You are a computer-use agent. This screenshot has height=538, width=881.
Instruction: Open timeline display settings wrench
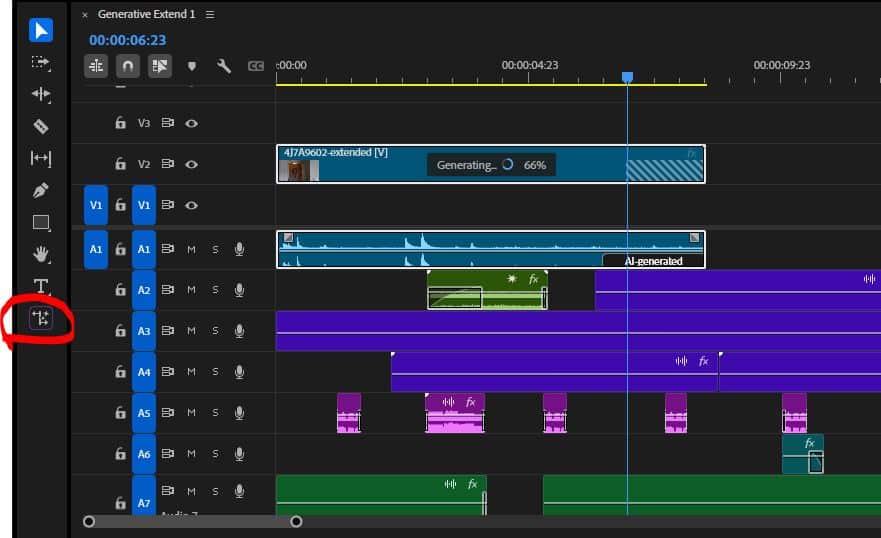point(224,66)
